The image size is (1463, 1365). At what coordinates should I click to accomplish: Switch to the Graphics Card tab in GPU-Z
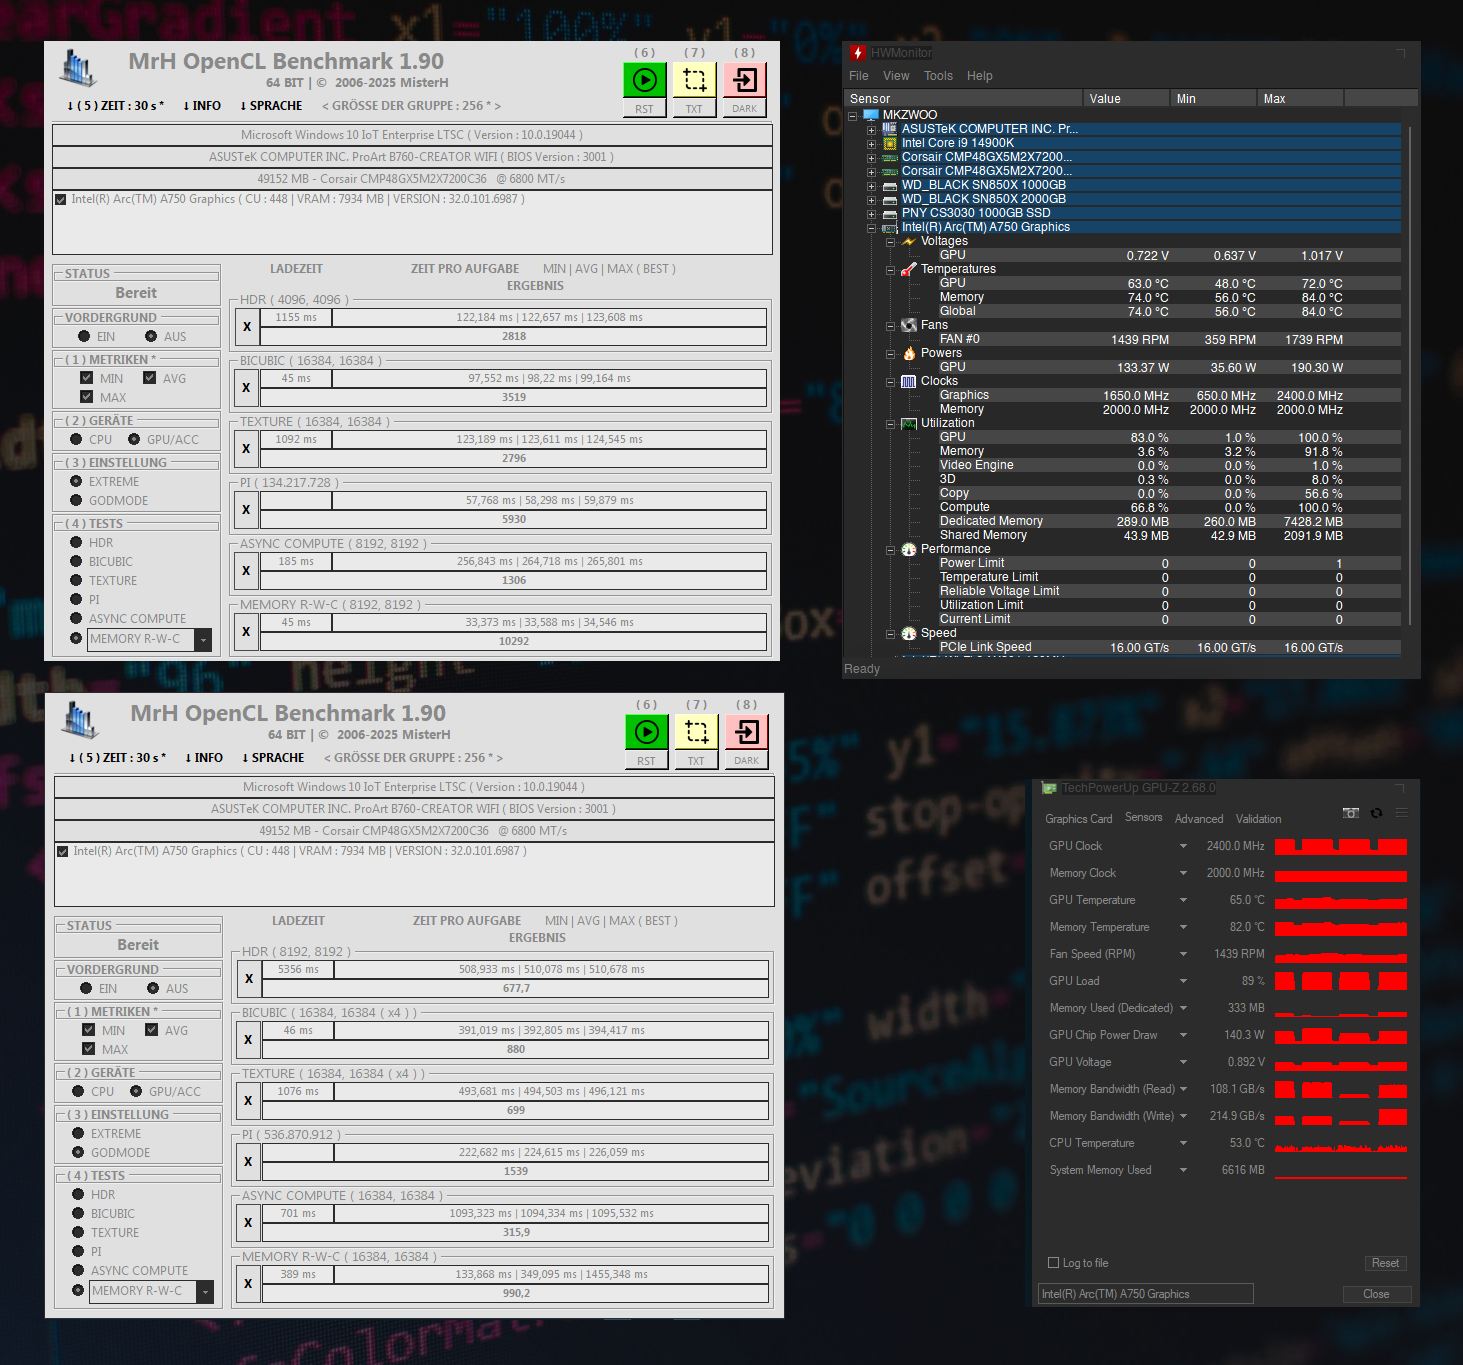[1079, 819]
